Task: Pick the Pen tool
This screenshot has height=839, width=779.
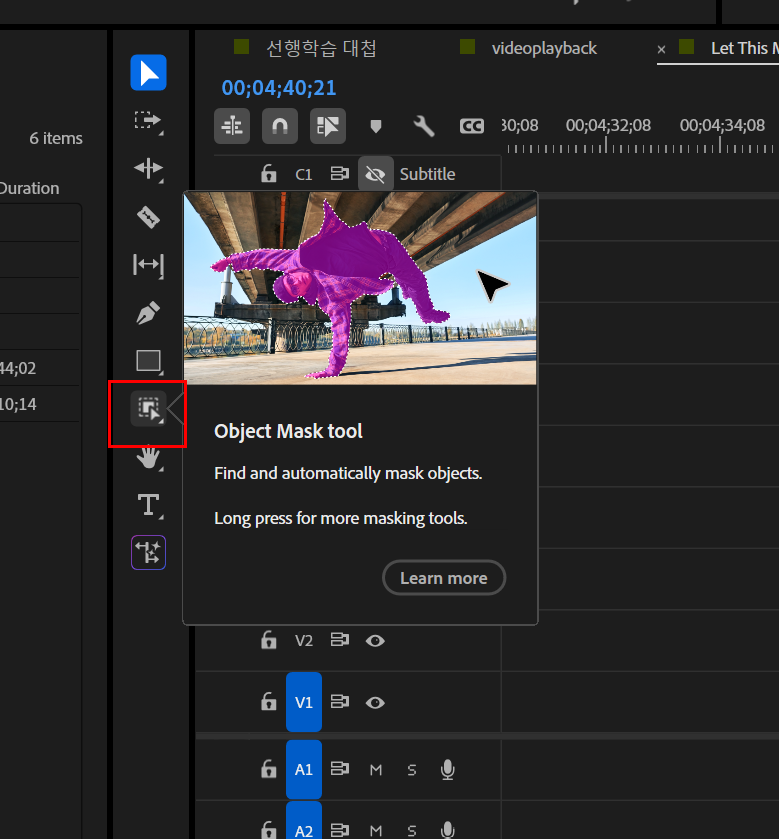Action: pyautogui.click(x=148, y=313)
